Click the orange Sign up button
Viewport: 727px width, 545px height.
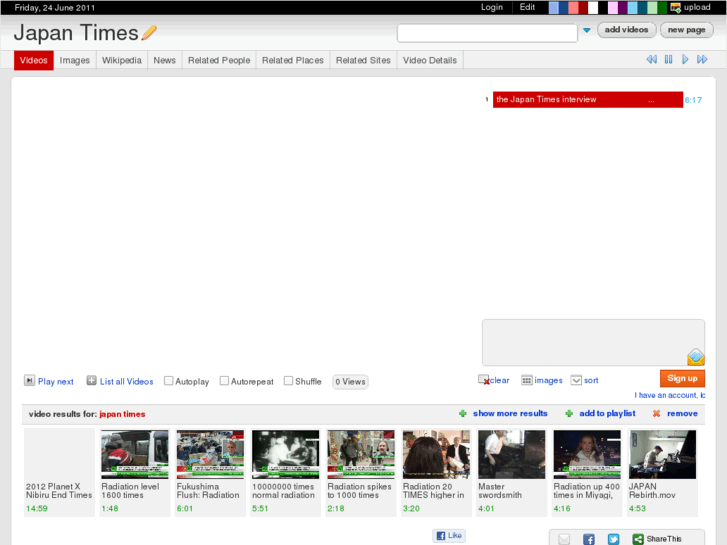tap(682, 378)
